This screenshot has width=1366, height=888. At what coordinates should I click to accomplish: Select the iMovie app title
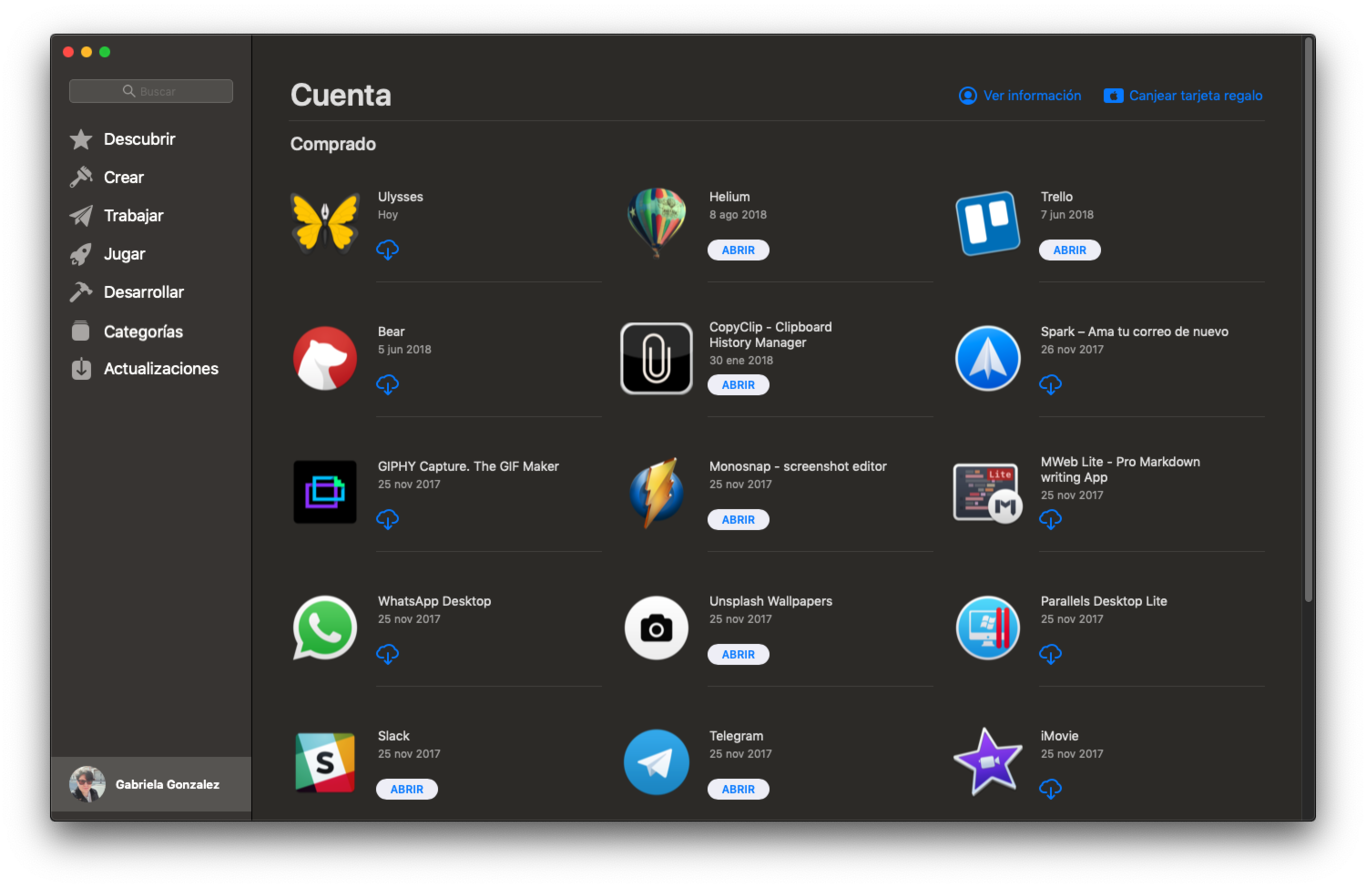pos(1060,736)
